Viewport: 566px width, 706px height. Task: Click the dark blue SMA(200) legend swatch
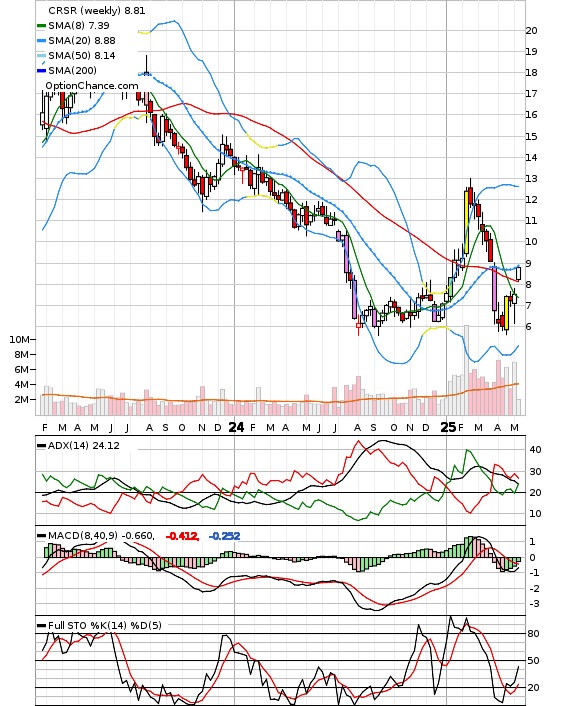tap(41, 71)
